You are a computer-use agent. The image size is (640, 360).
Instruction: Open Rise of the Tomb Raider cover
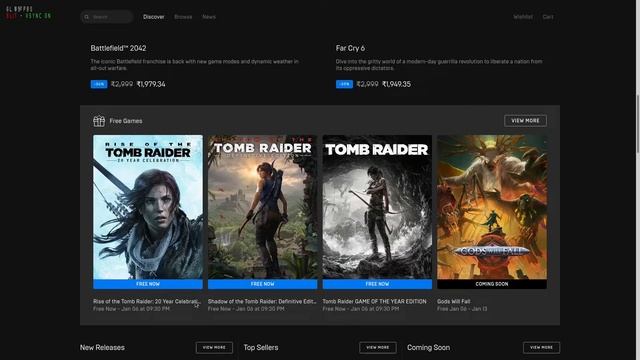click(x=148, y=207)
